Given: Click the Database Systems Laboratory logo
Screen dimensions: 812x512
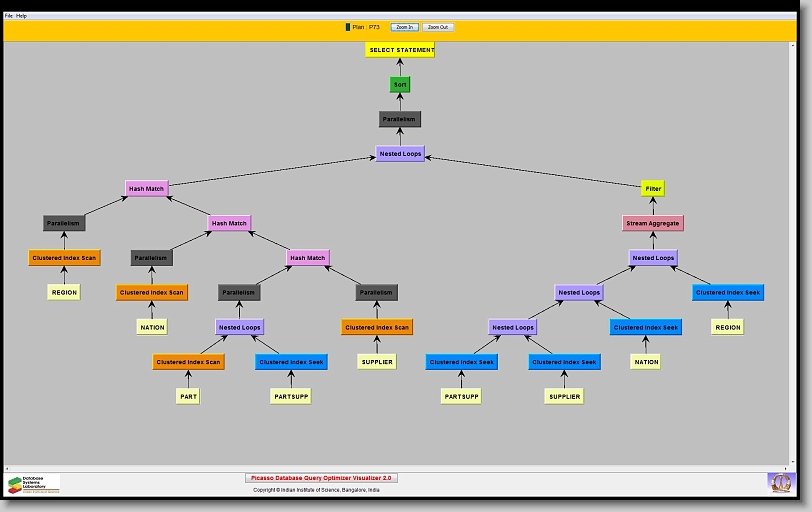Looking at the screenshot, I should click(x=33, y=484).
